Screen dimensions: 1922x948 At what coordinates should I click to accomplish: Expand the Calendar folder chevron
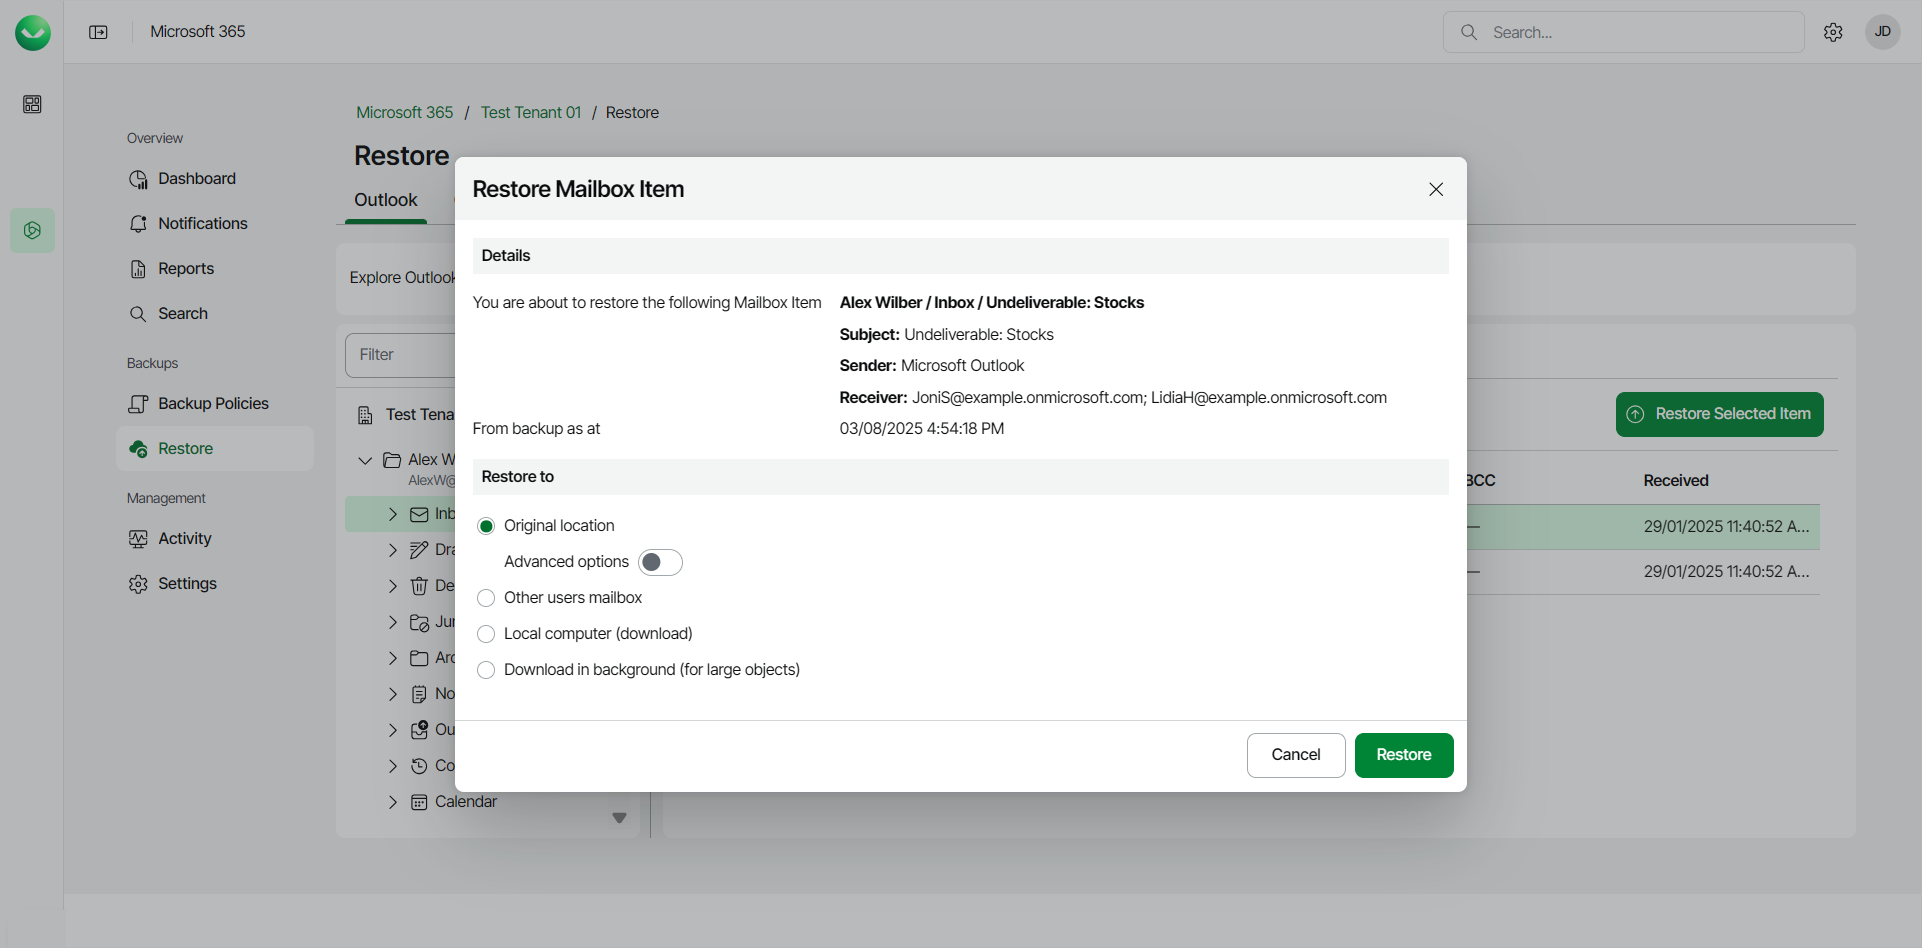click(x=393, y=802)
